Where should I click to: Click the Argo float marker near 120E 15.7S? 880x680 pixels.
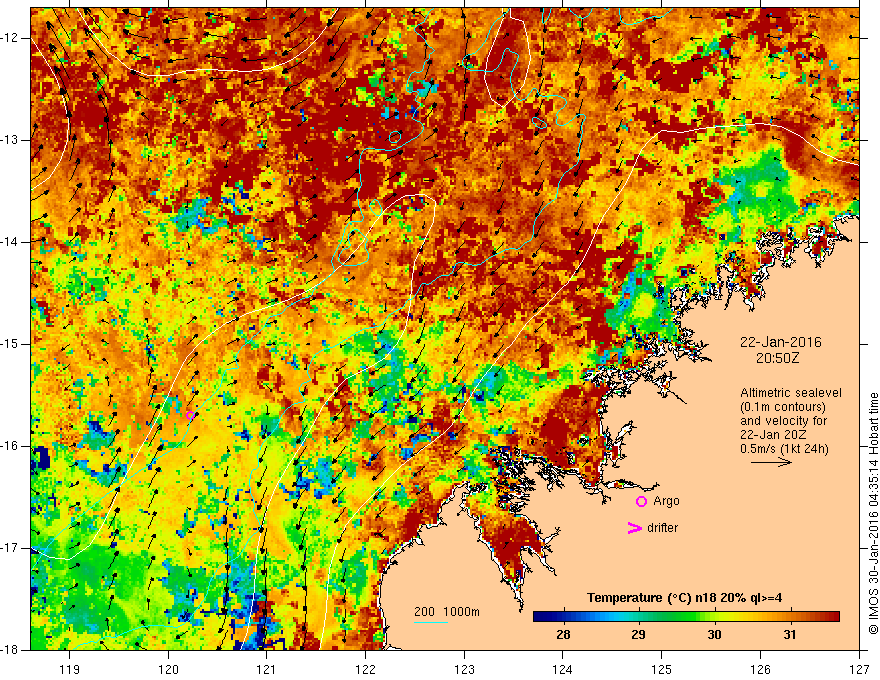pyautogui.click(x=190, y=416)
